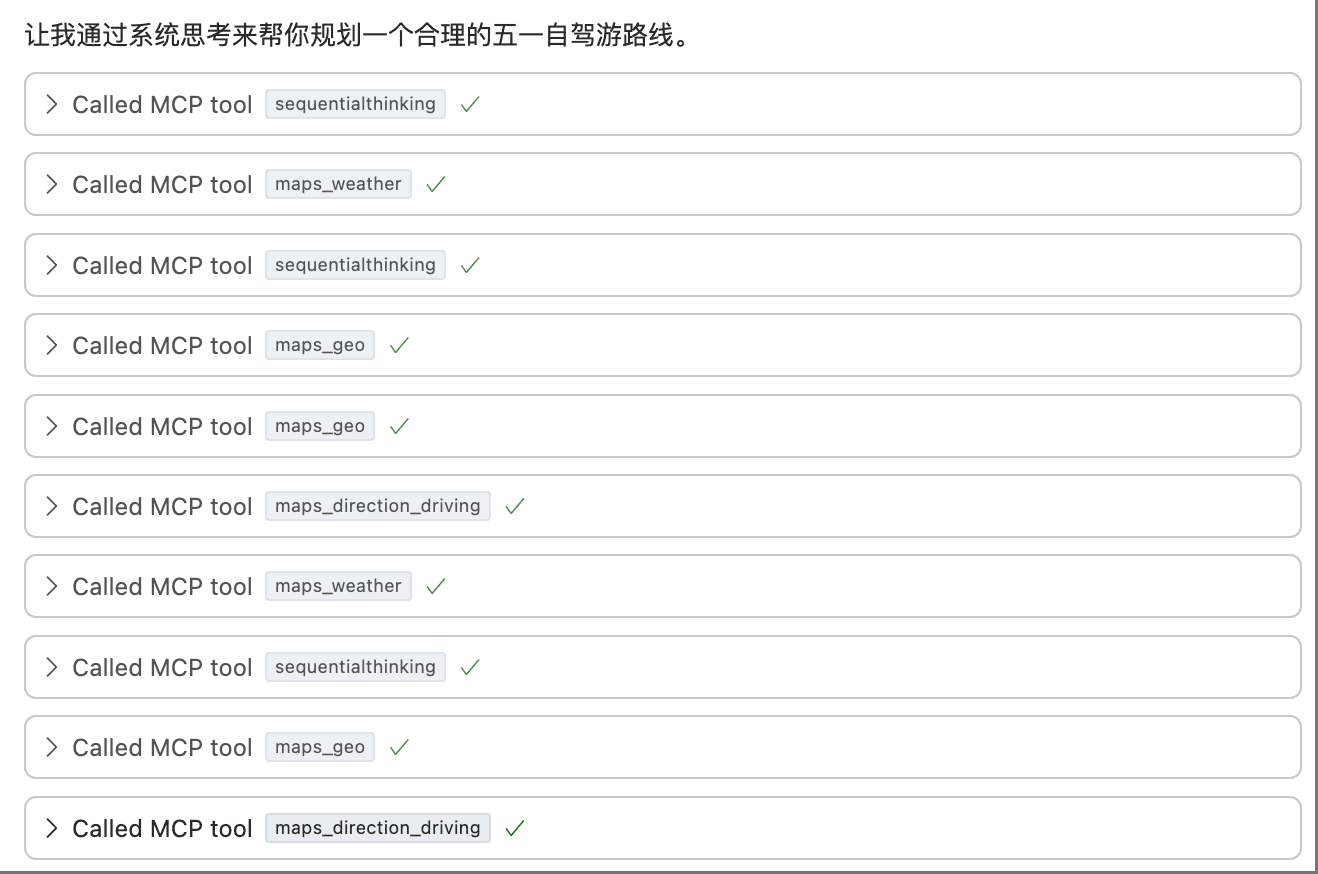Viewport: 1318px width, 874px height.
Task: Click the checkmark beside the last maps_geo badge
Action: [x=398, y=747]
